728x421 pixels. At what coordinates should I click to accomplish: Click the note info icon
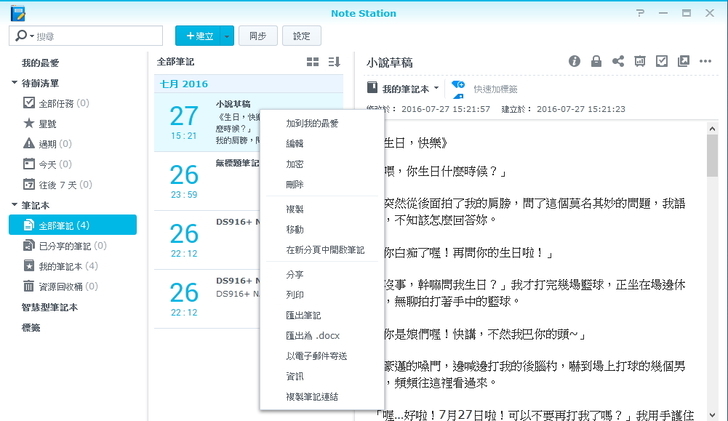coord(575,61)
